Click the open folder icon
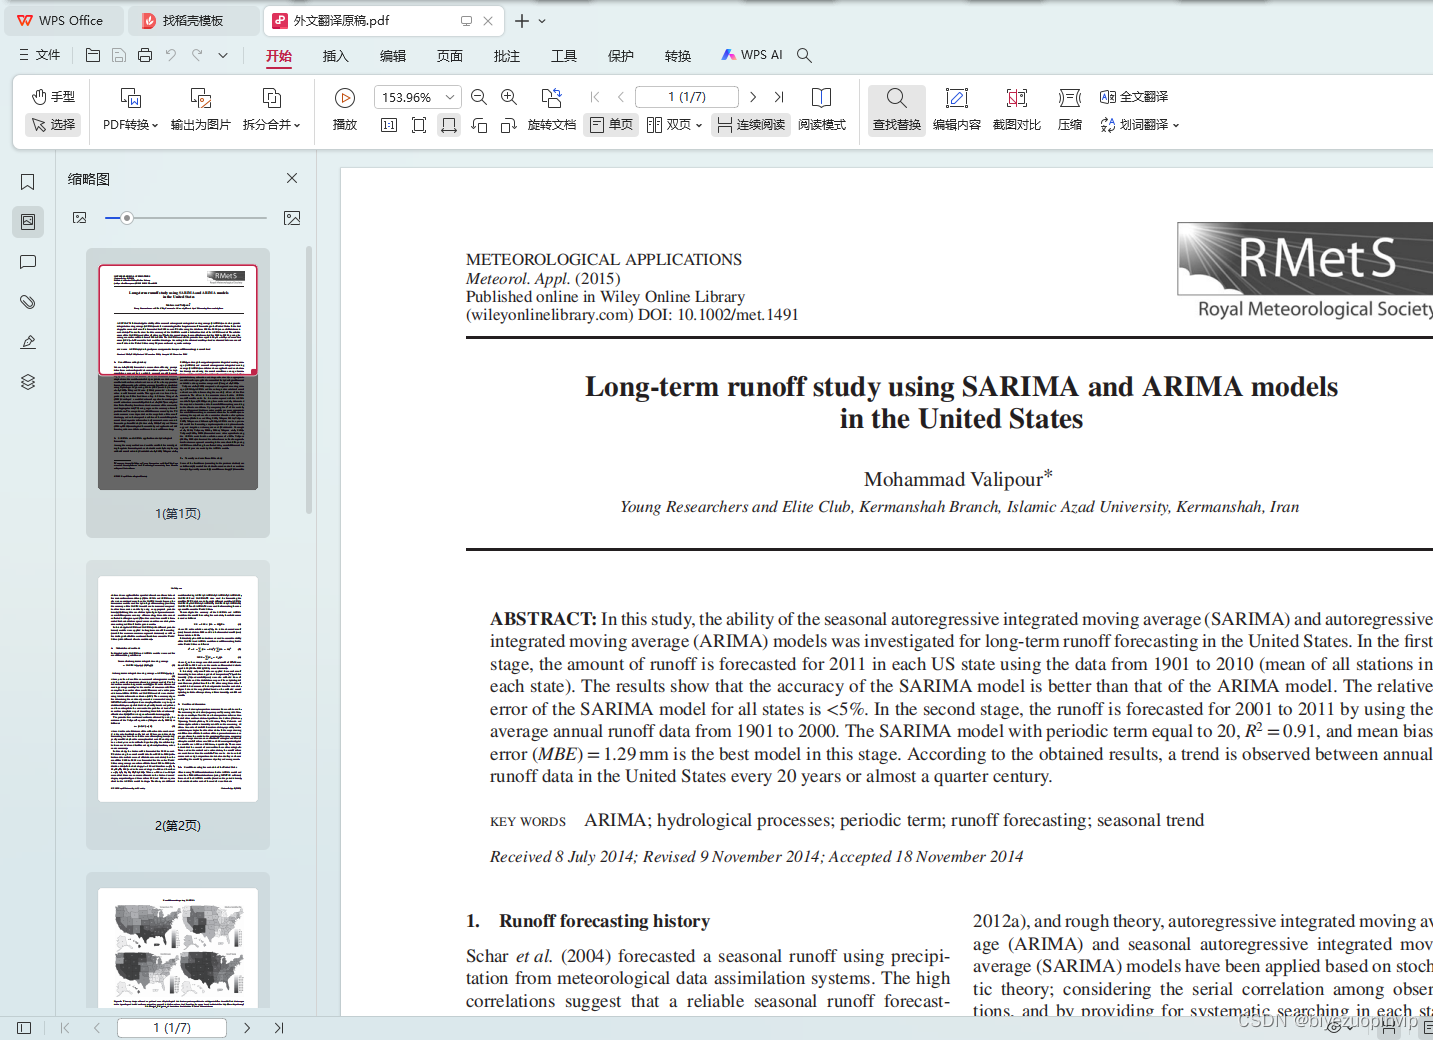Image resolution: width=1433 pixels, height=1040 pixels. (93, 55)
